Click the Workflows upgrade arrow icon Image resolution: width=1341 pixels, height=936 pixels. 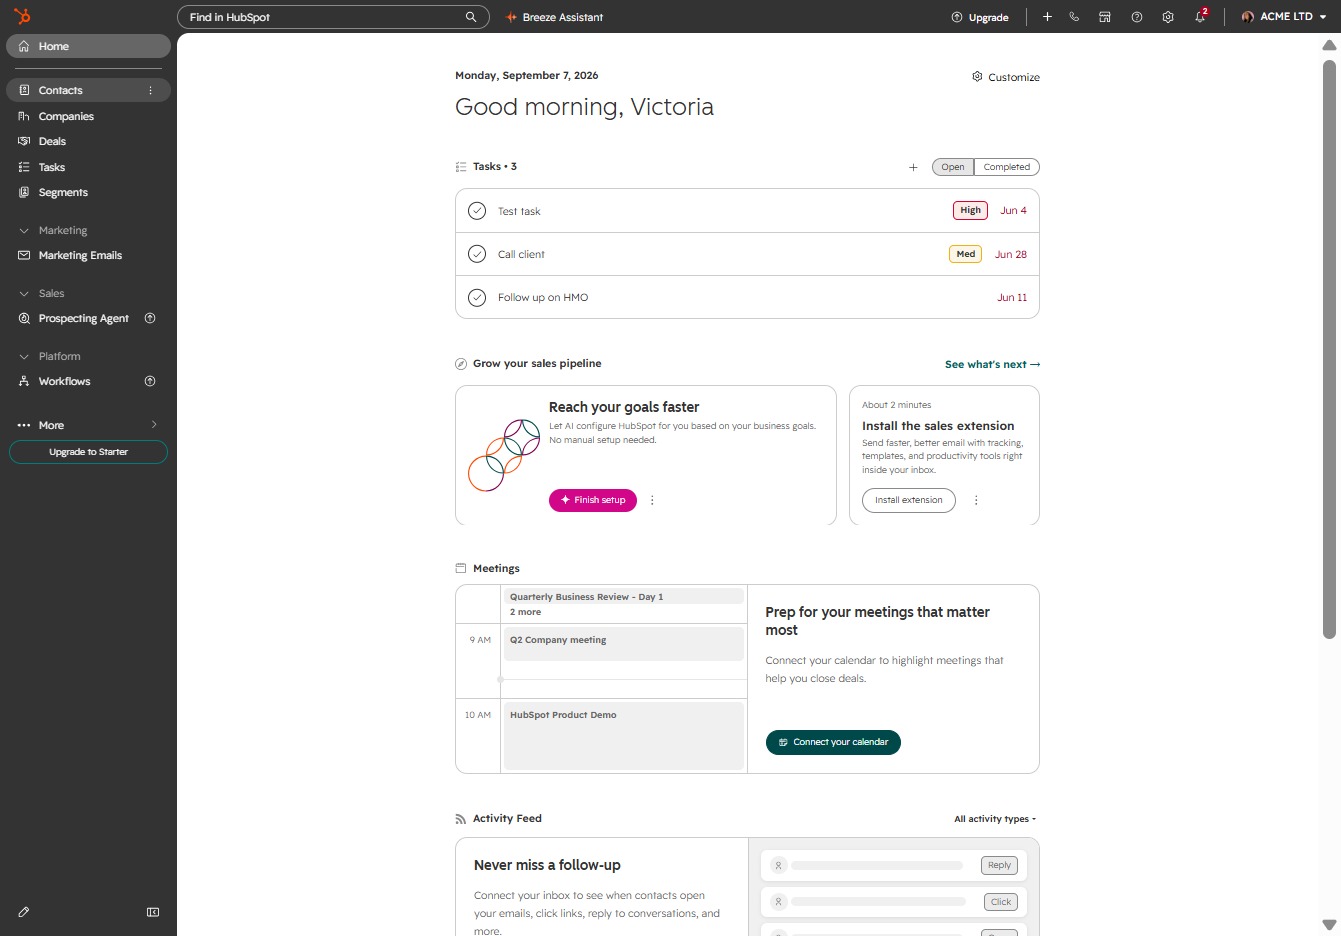tap(150, 381)
